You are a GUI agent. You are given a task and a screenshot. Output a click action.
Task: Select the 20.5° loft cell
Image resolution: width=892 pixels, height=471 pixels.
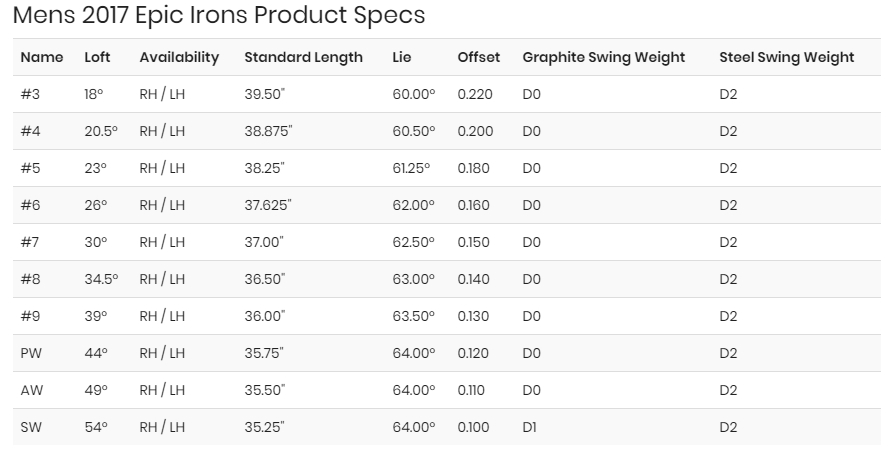coord(101,132)
